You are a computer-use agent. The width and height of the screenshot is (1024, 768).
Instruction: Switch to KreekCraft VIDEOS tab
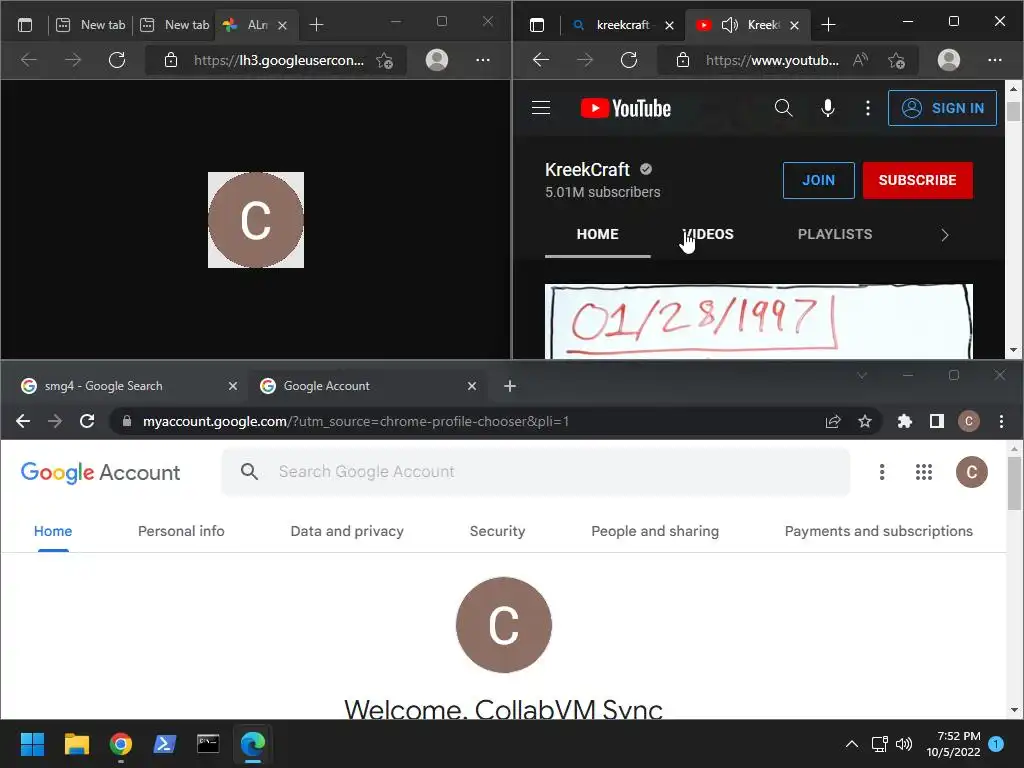coord(708,234)
